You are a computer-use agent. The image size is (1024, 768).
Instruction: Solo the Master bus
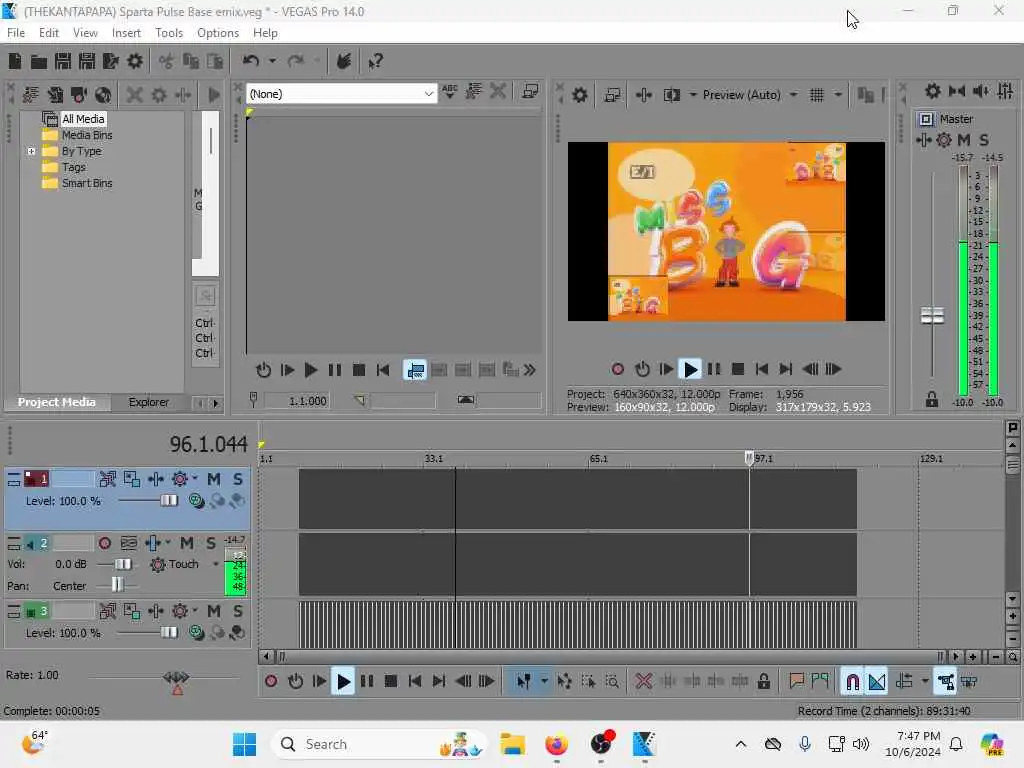(984, 140)
